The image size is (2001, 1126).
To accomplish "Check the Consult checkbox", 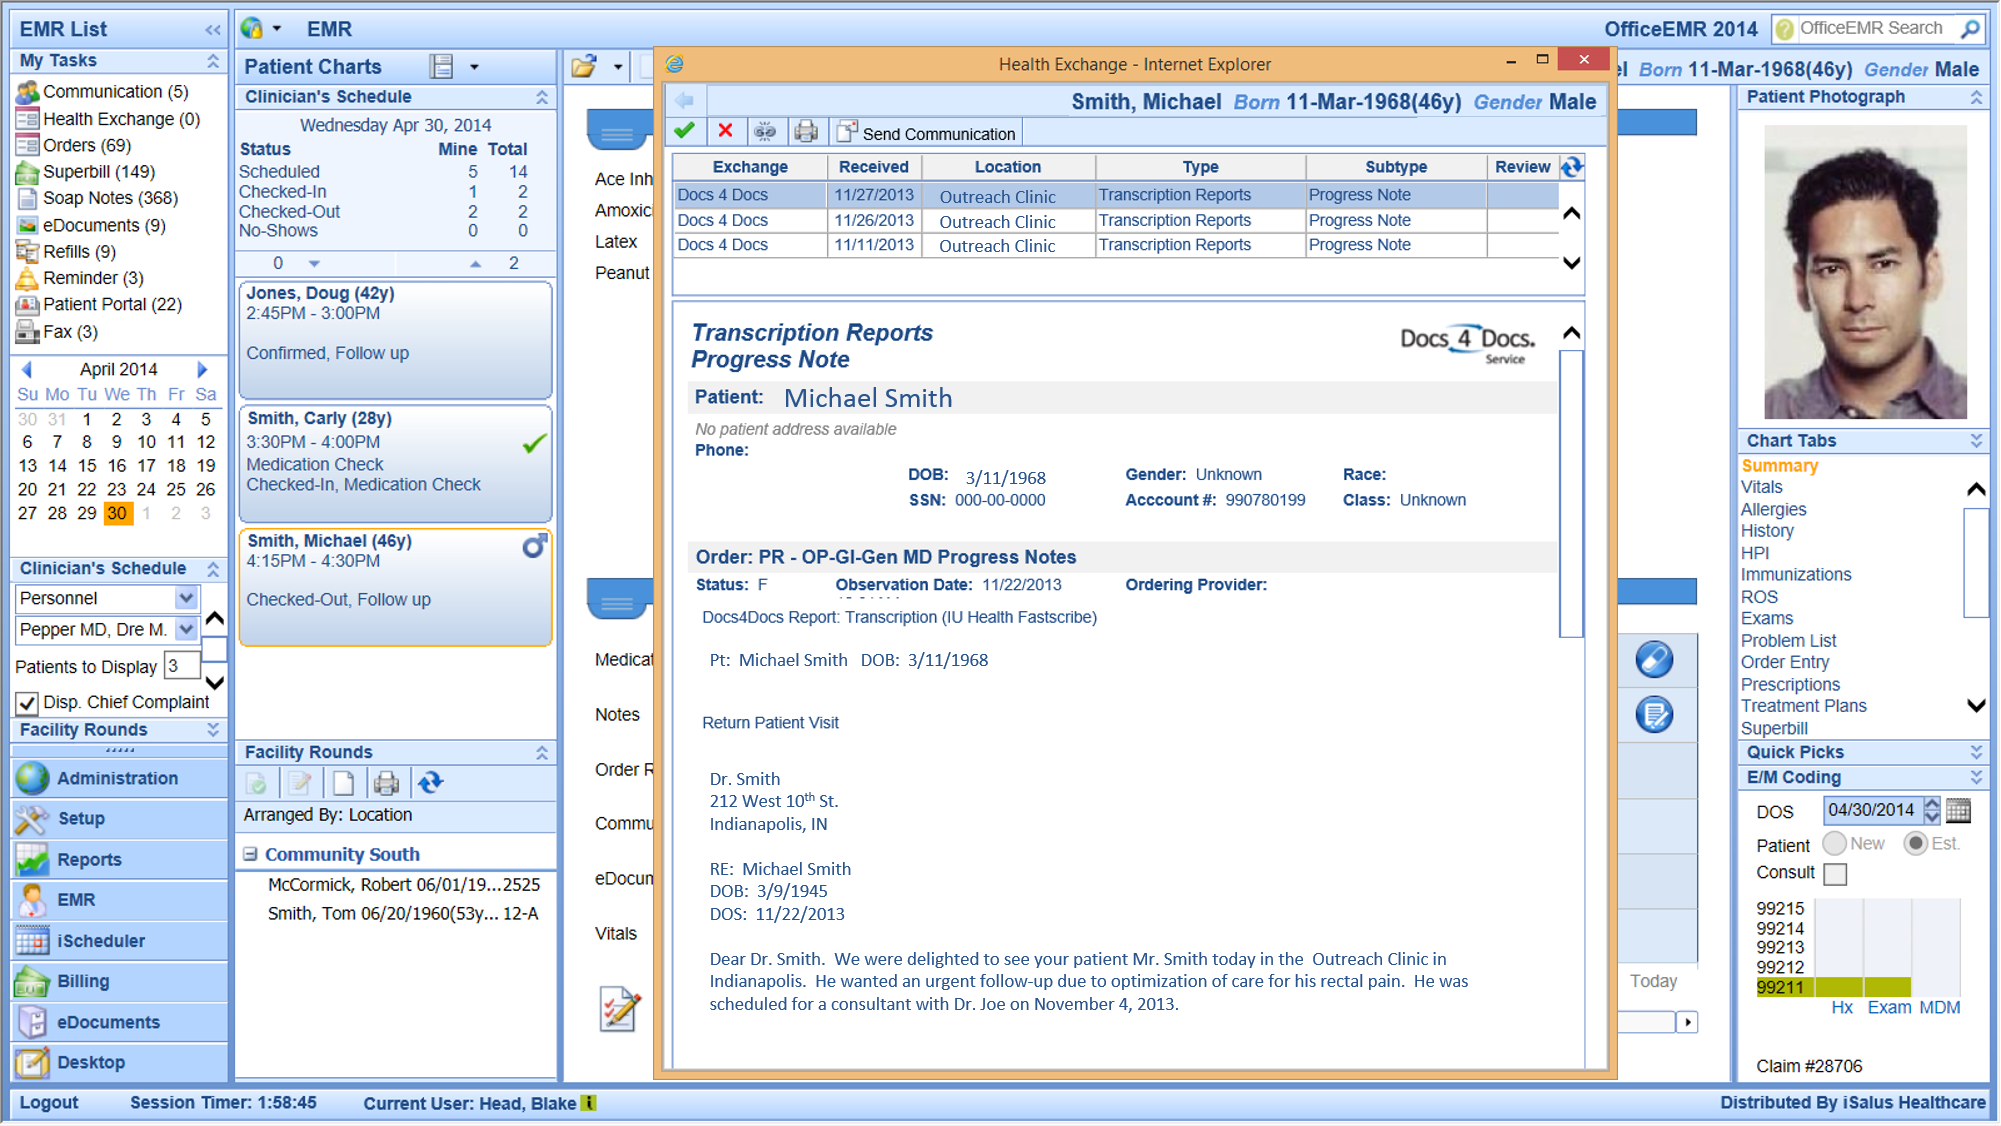I will [x=1835, y=873].
